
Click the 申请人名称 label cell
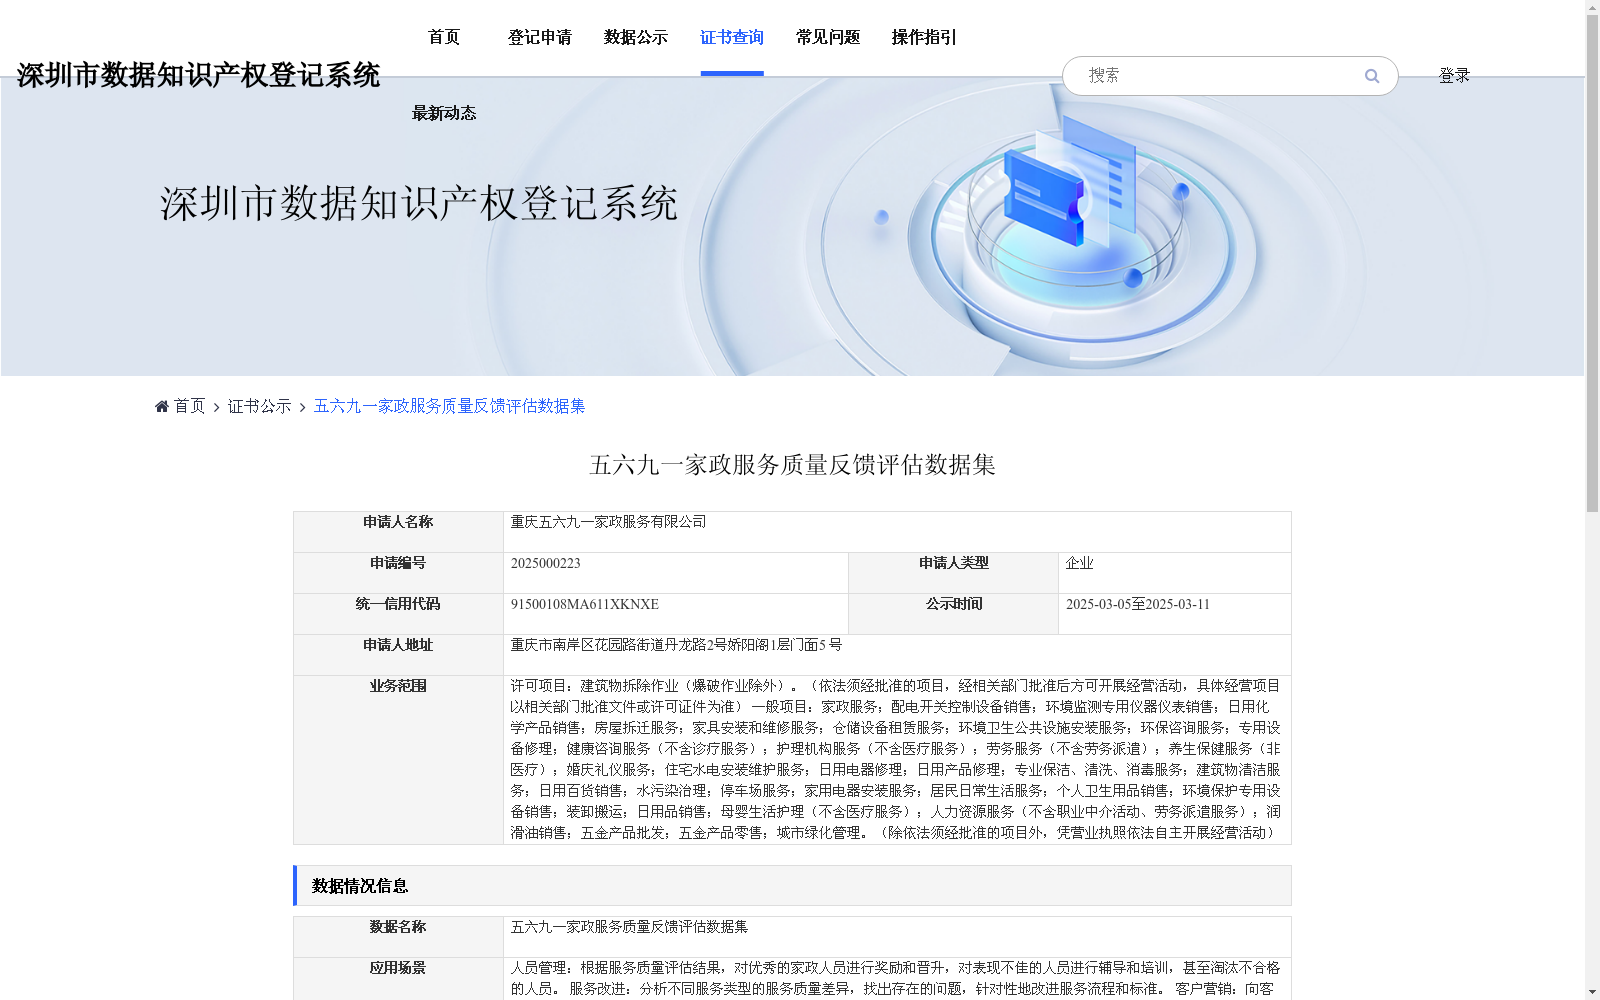[398, 532]
